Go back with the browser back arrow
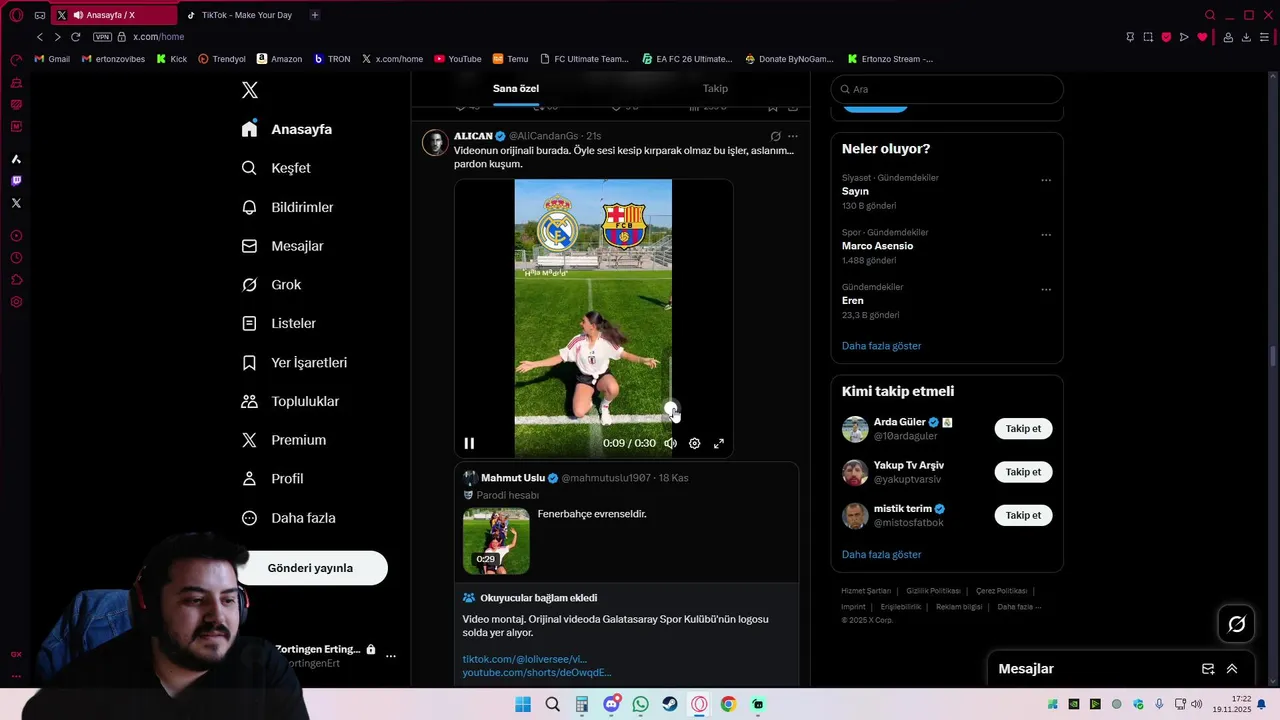Image resolution: width=1280 pixels, height=720 pixels. click(x=40, y=37)
